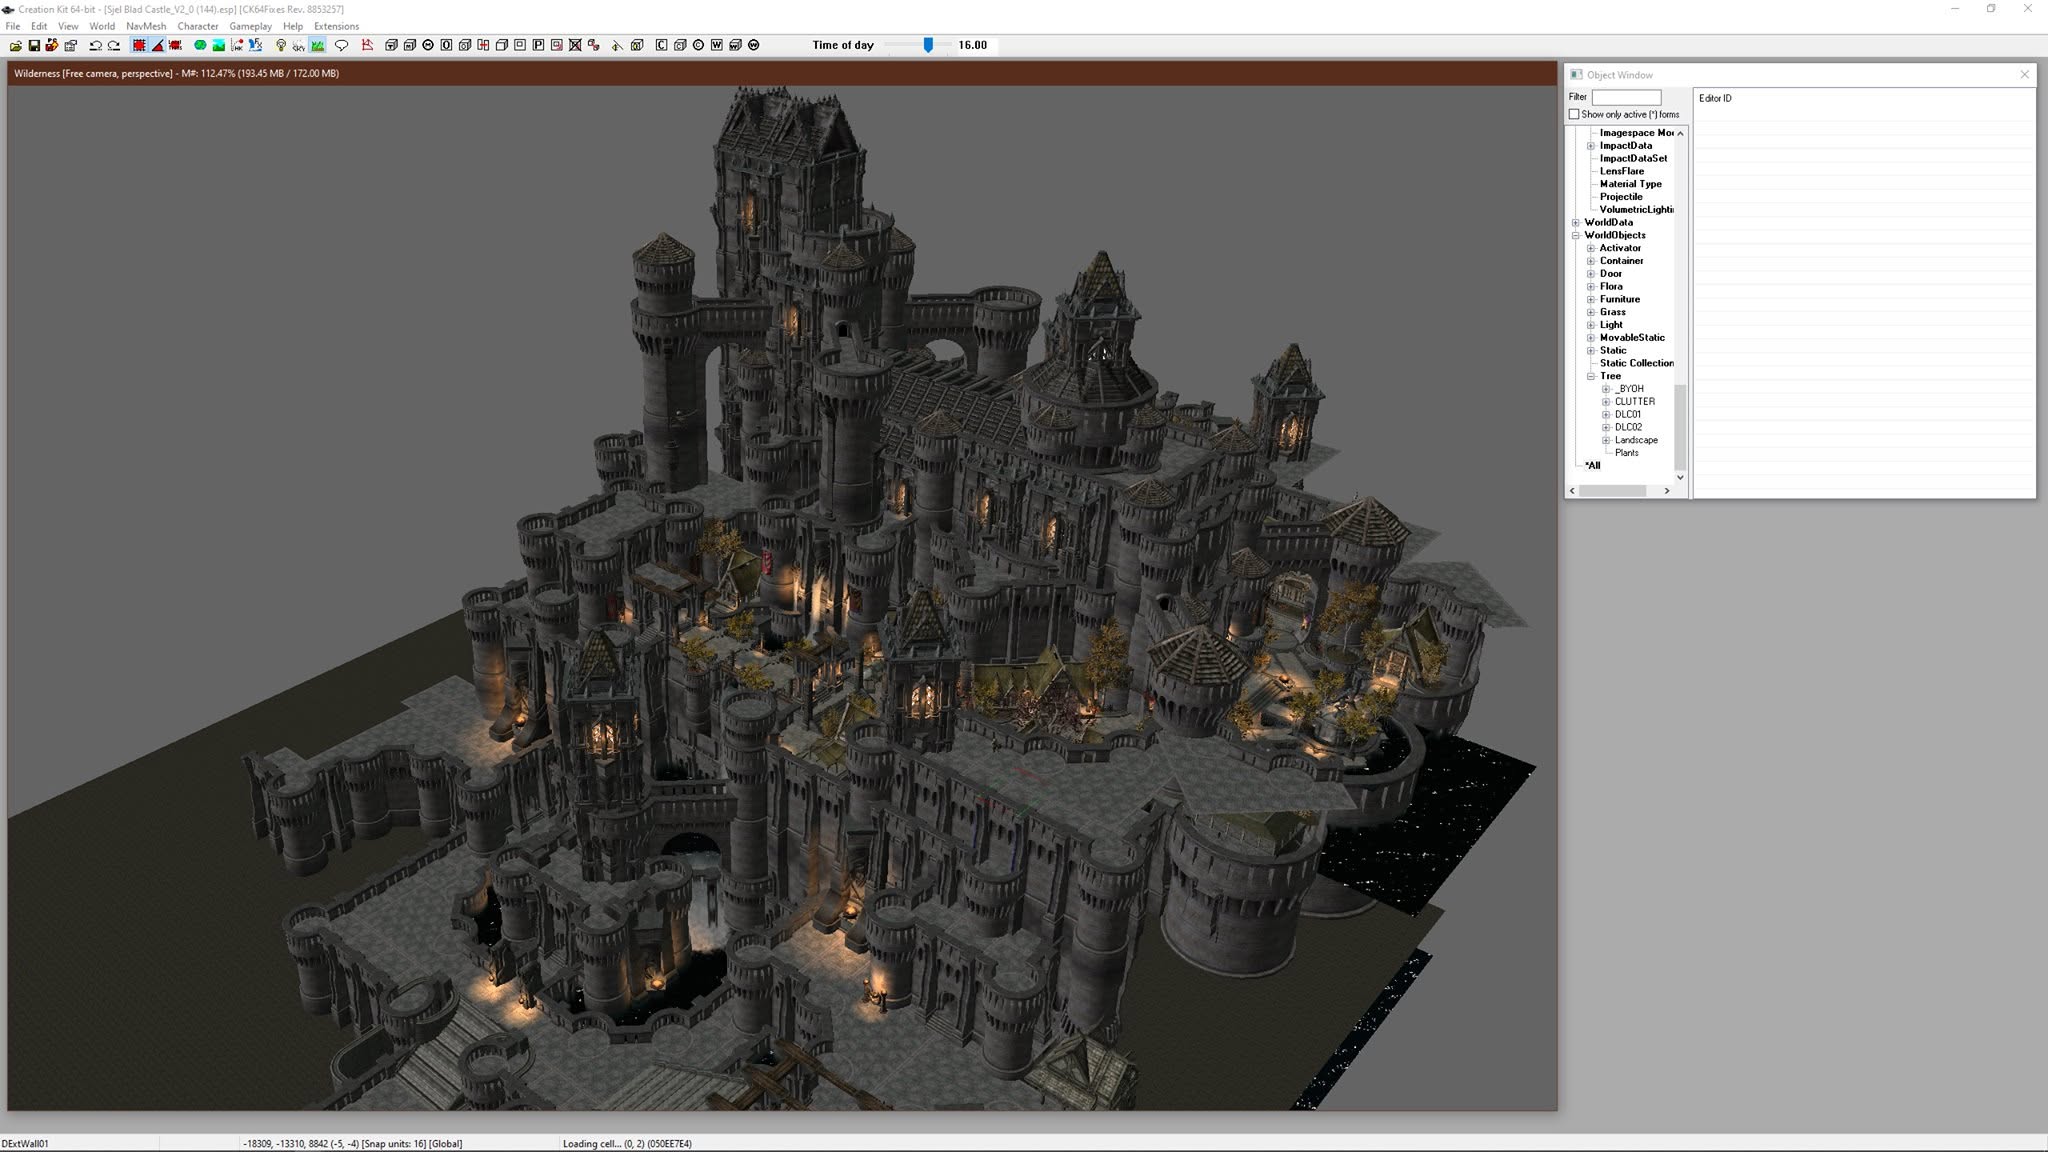Click the cube icon marked M
The height and width of the screenshot is (1152, 2048).
tap(410, 45)
